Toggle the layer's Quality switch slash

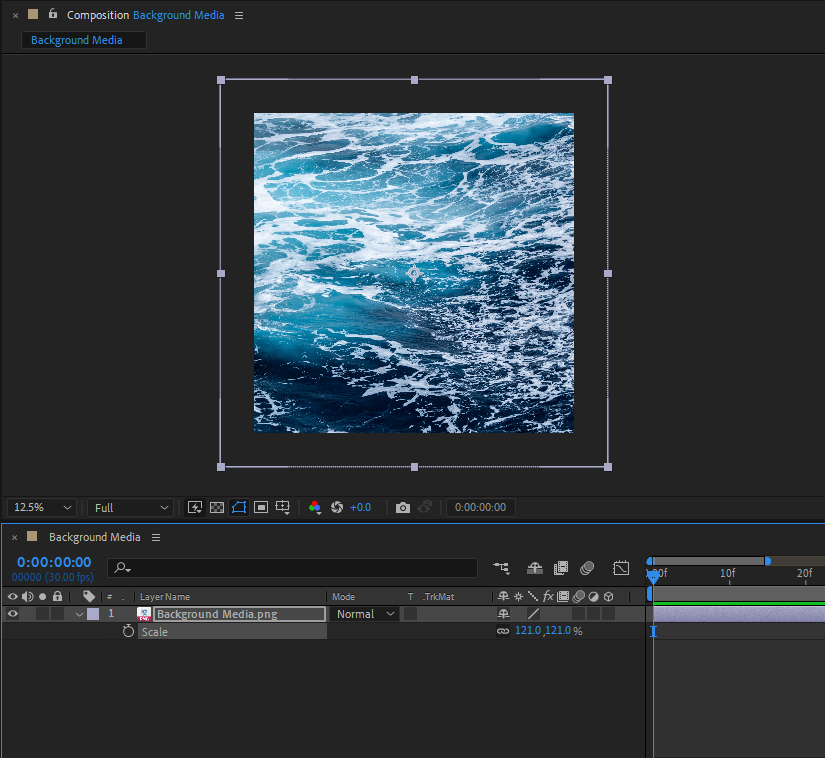533,613
